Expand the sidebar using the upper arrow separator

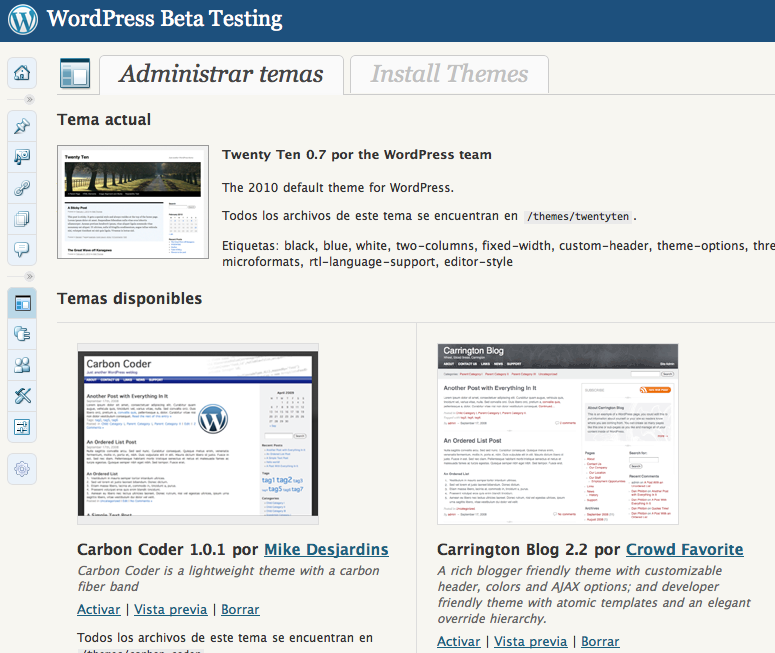[29, 100]
